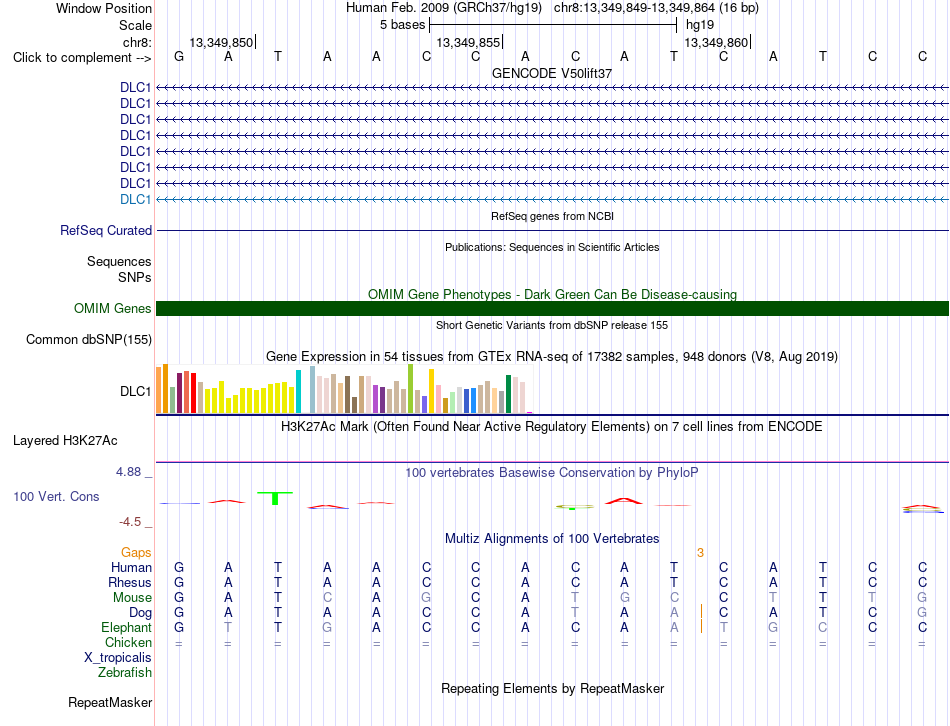
Task: Click the red PhyloP peak under base A
Action: coord(624,501)
